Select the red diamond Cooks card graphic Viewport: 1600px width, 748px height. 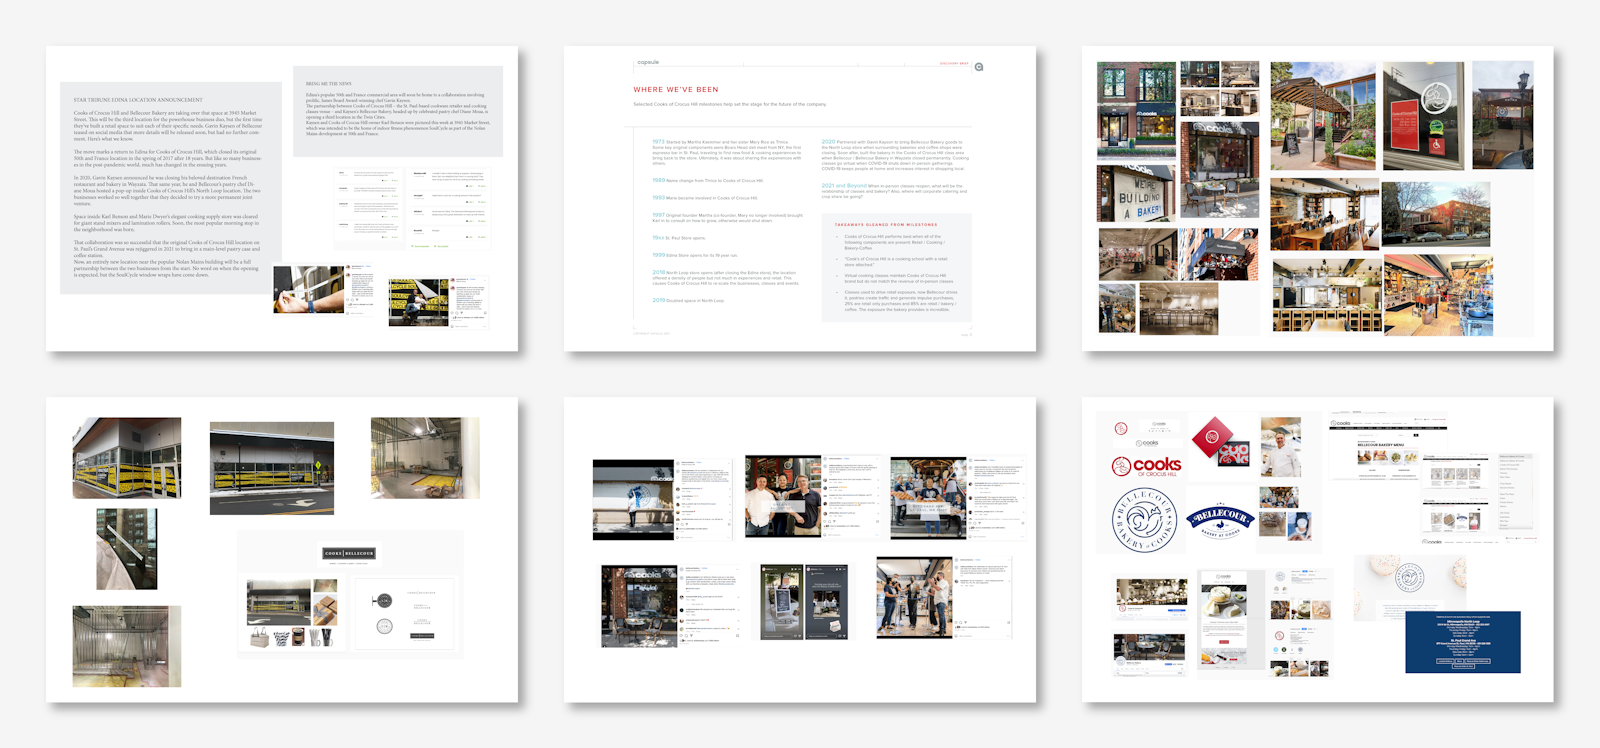pos(1211,437)
